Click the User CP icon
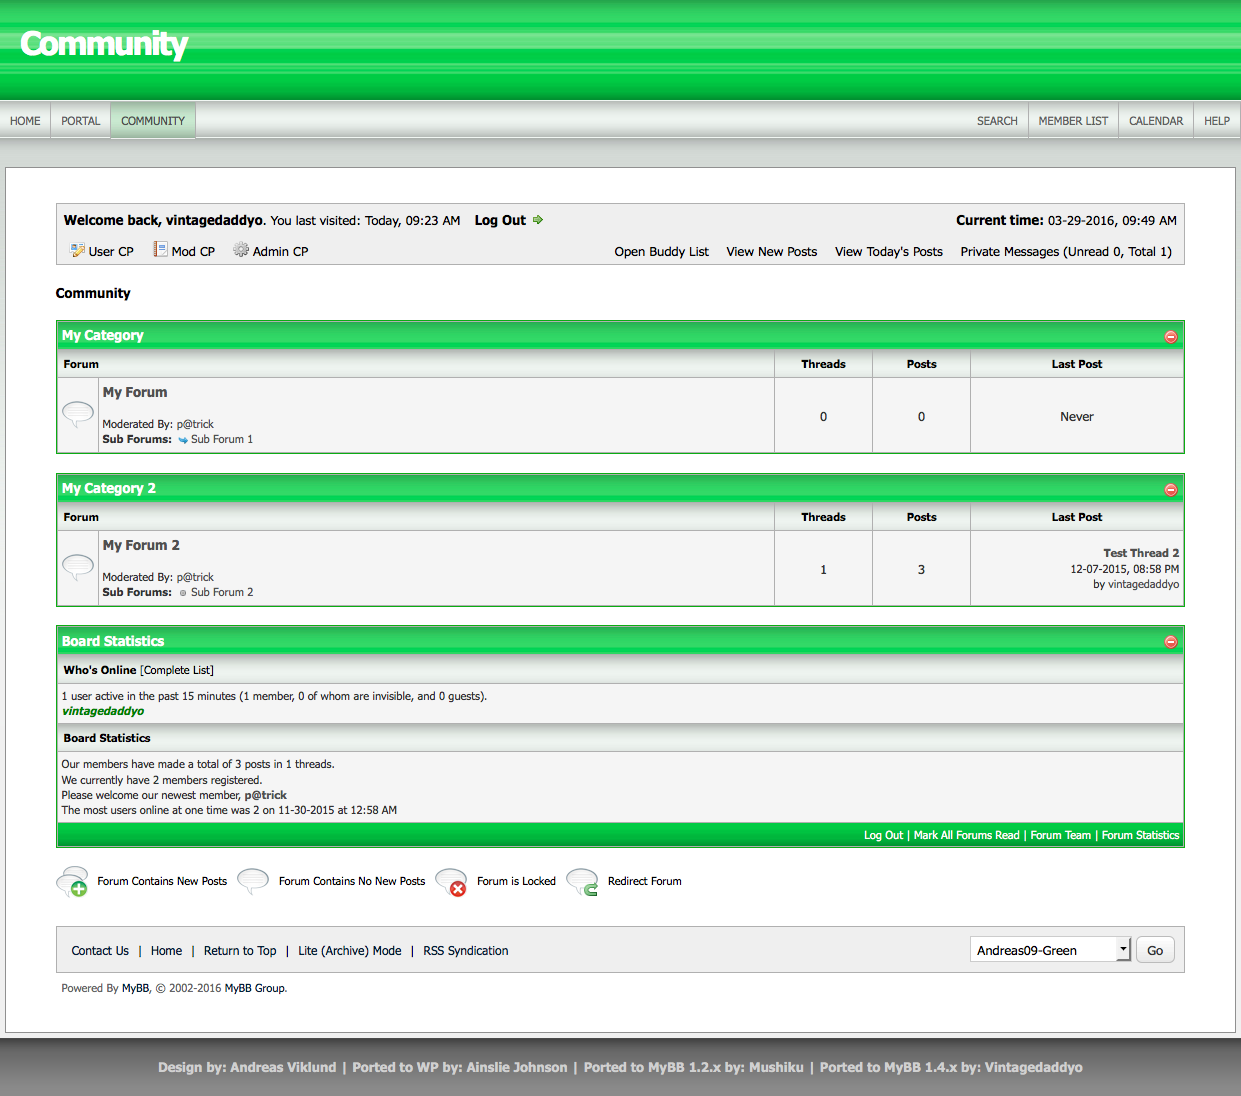The image size is (1241, 1096). pos(77,250)
